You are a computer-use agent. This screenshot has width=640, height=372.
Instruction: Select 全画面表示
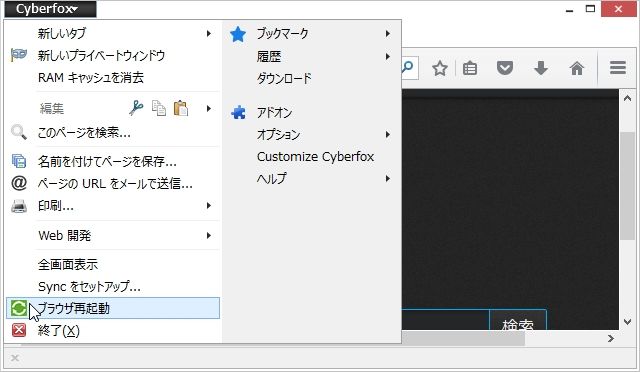pyautogui.click(x=113, y=265)
